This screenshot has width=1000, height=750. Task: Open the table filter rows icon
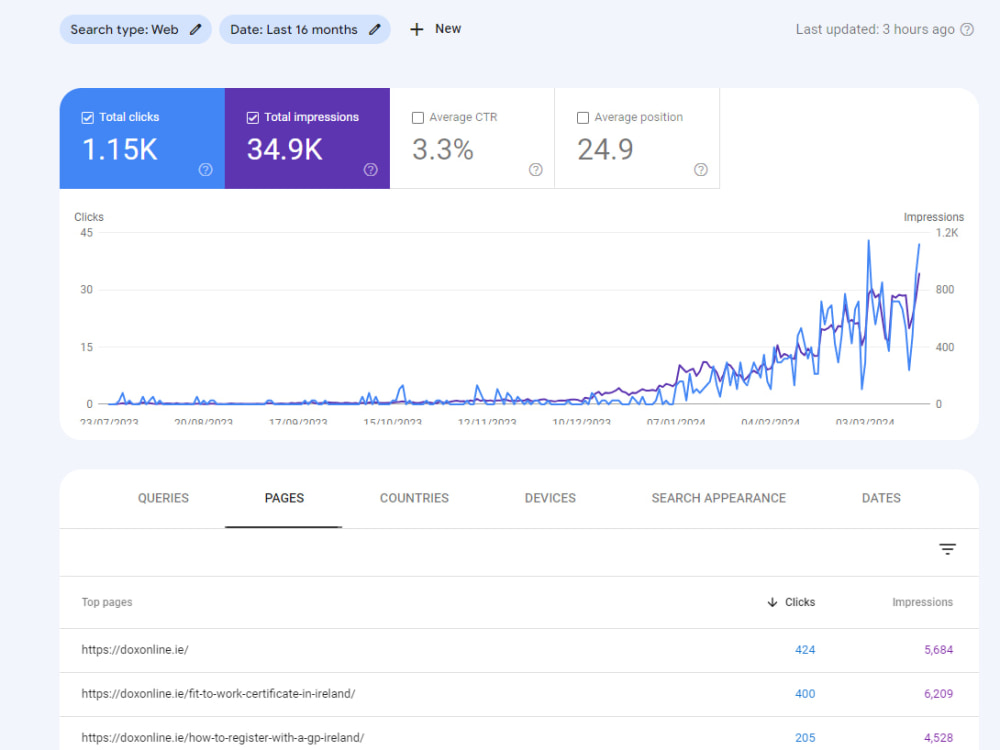947,549
